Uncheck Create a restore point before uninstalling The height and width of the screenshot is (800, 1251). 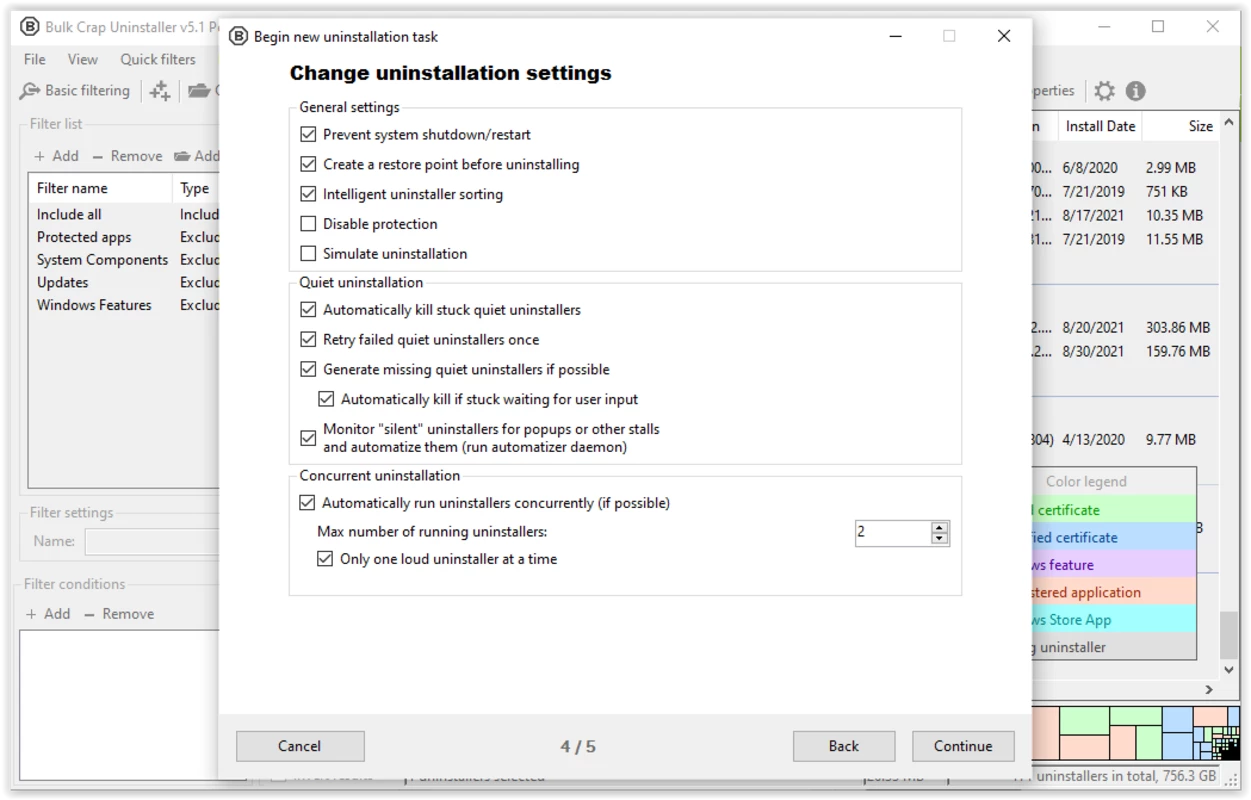pos(308,164)
